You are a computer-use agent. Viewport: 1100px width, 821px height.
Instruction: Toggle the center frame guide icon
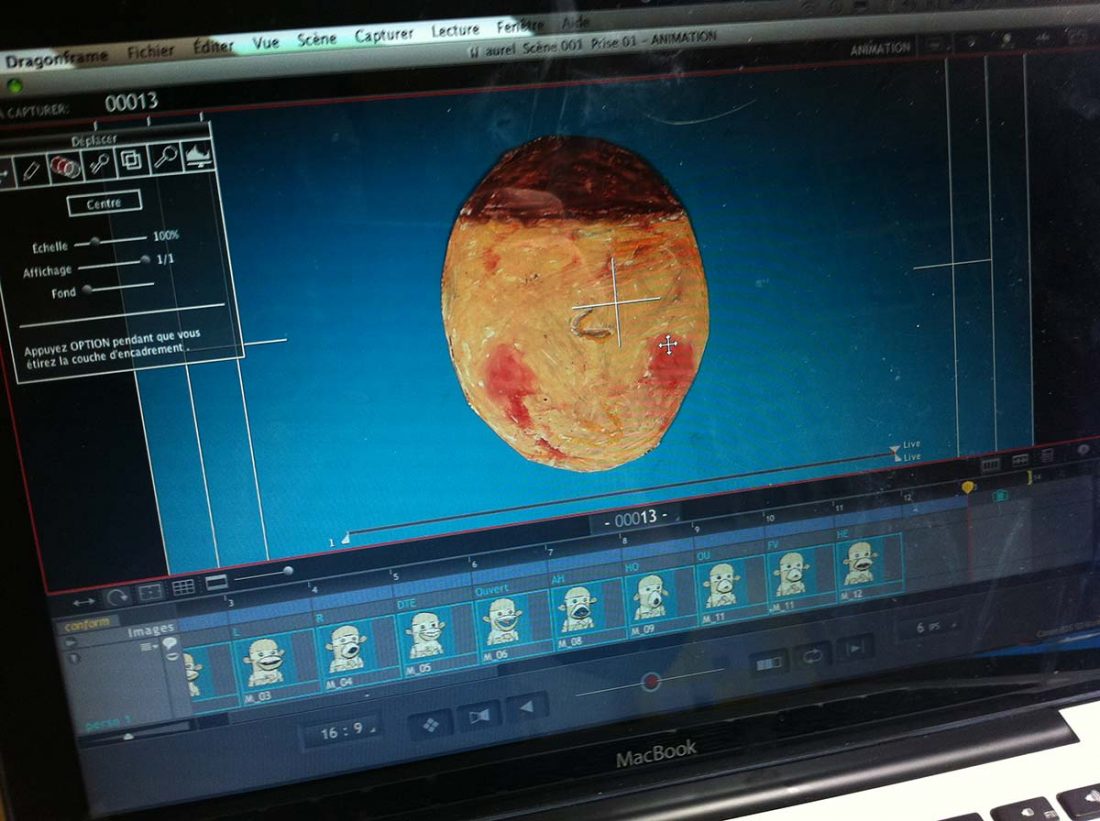point(150,592)
